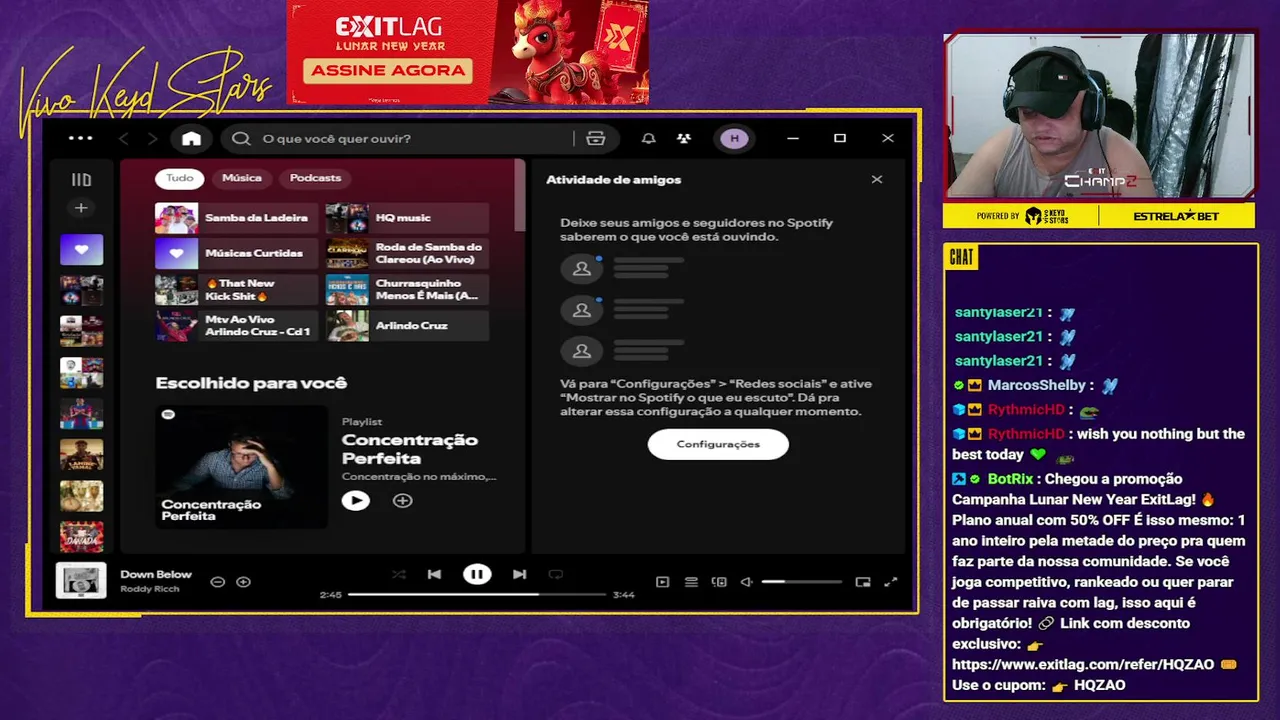Screen dimensions: 1280x720
Task: Click the MarcosShelby username in chat
Action: tap(1036, 385)
